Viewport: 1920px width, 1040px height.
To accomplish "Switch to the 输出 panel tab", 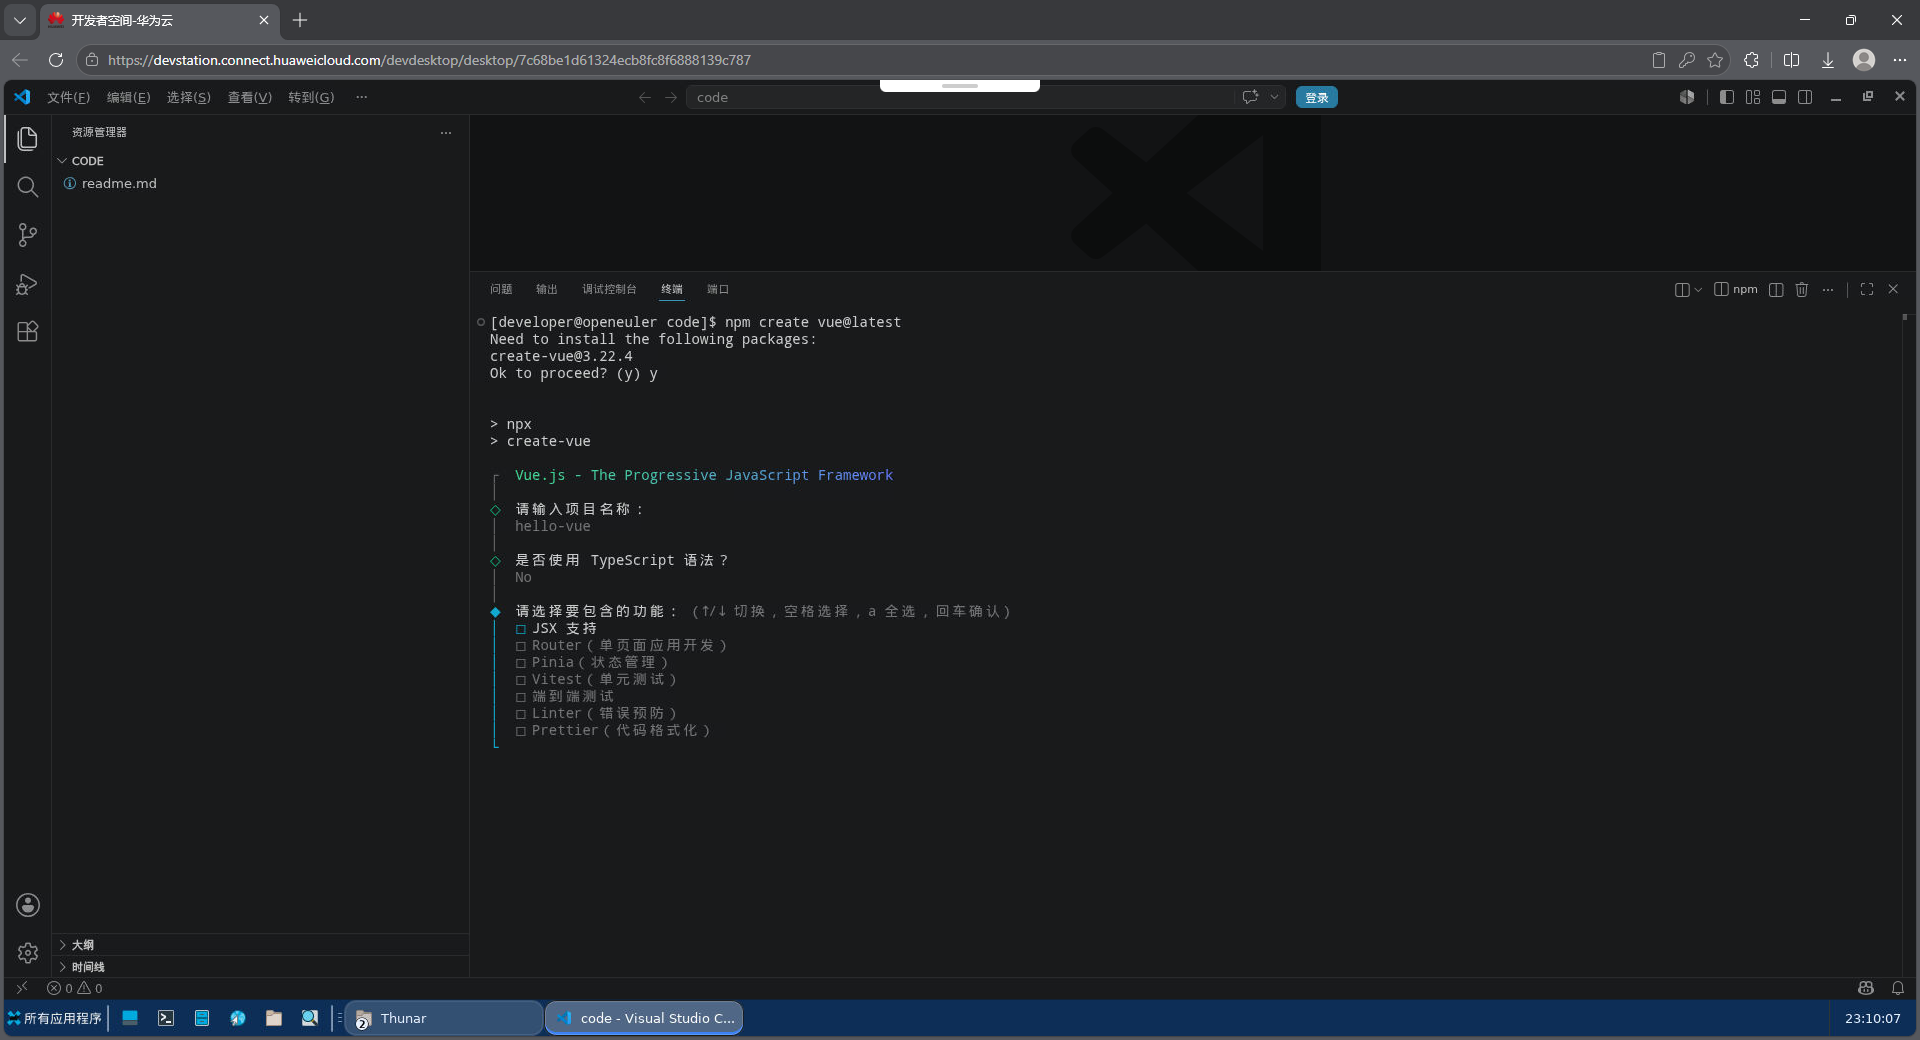I will click(546, 289).
